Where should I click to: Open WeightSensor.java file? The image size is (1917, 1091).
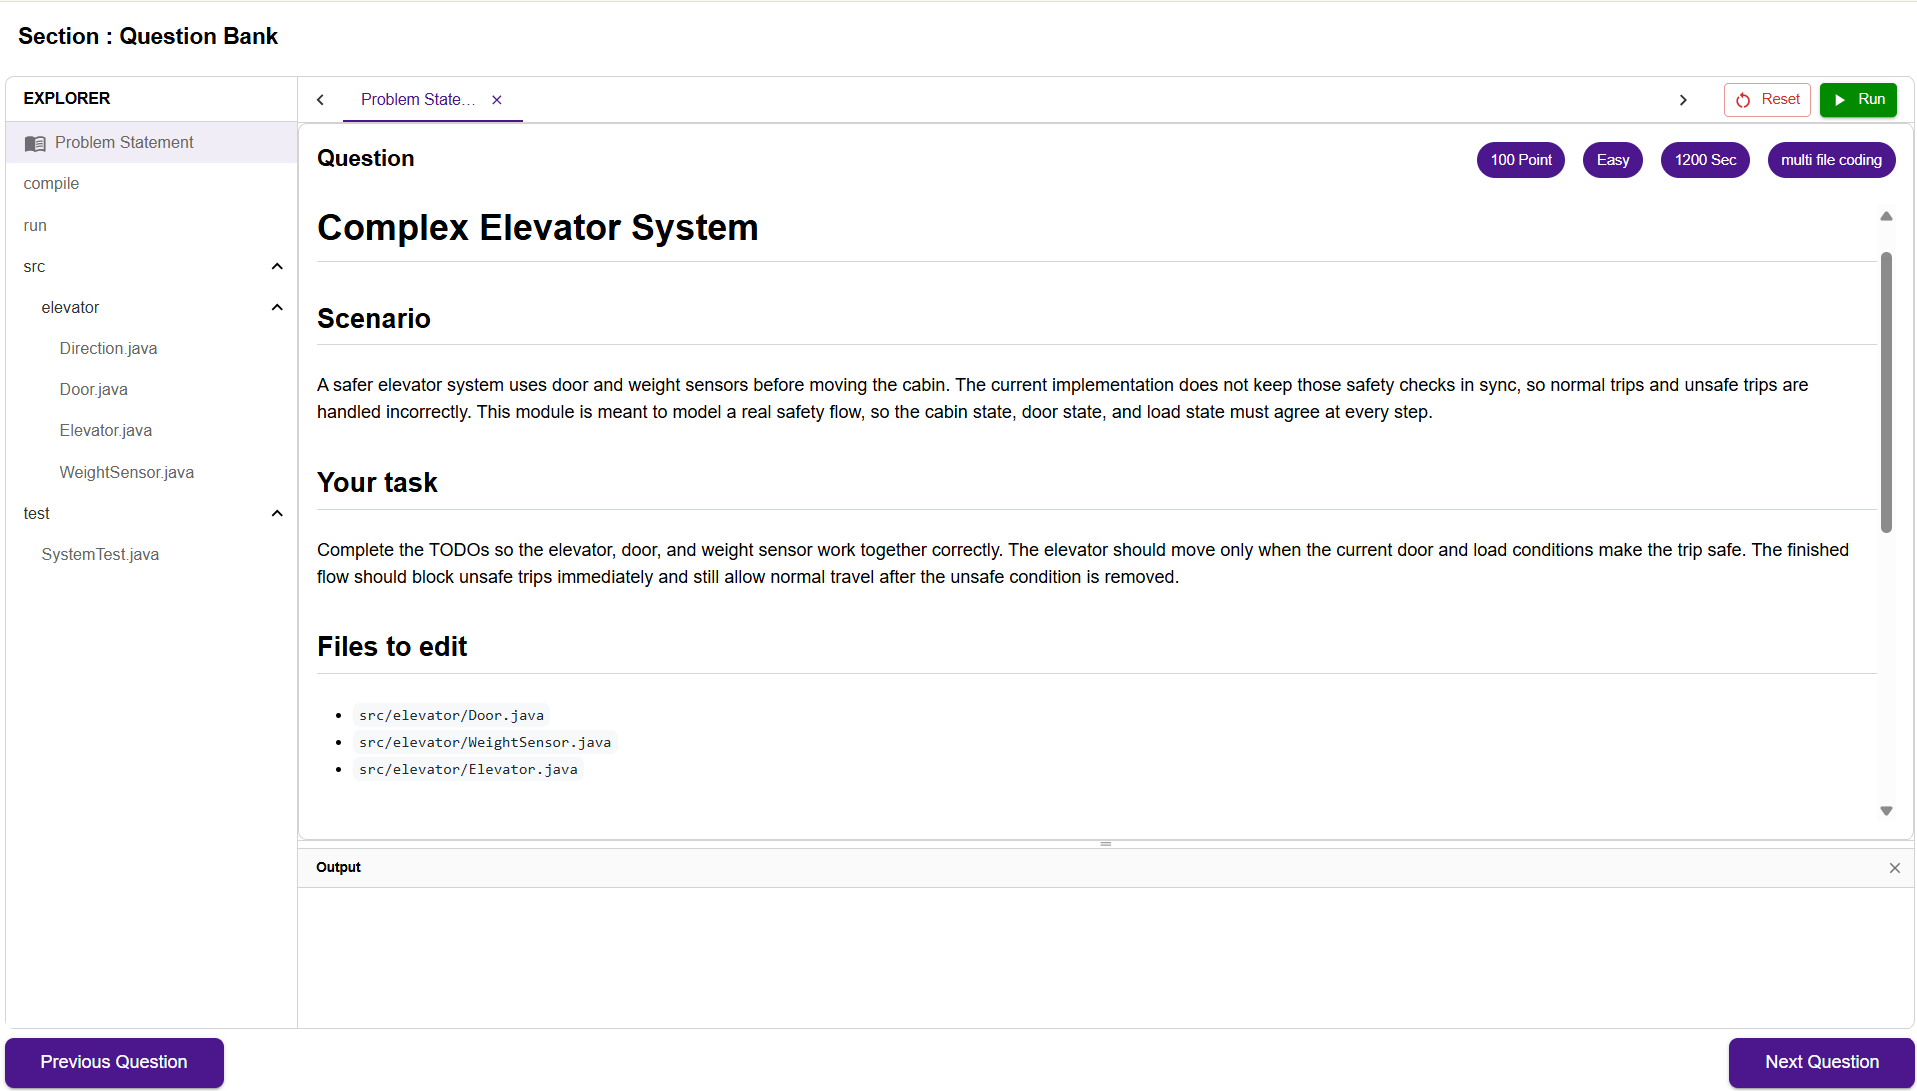coord(127,473)
